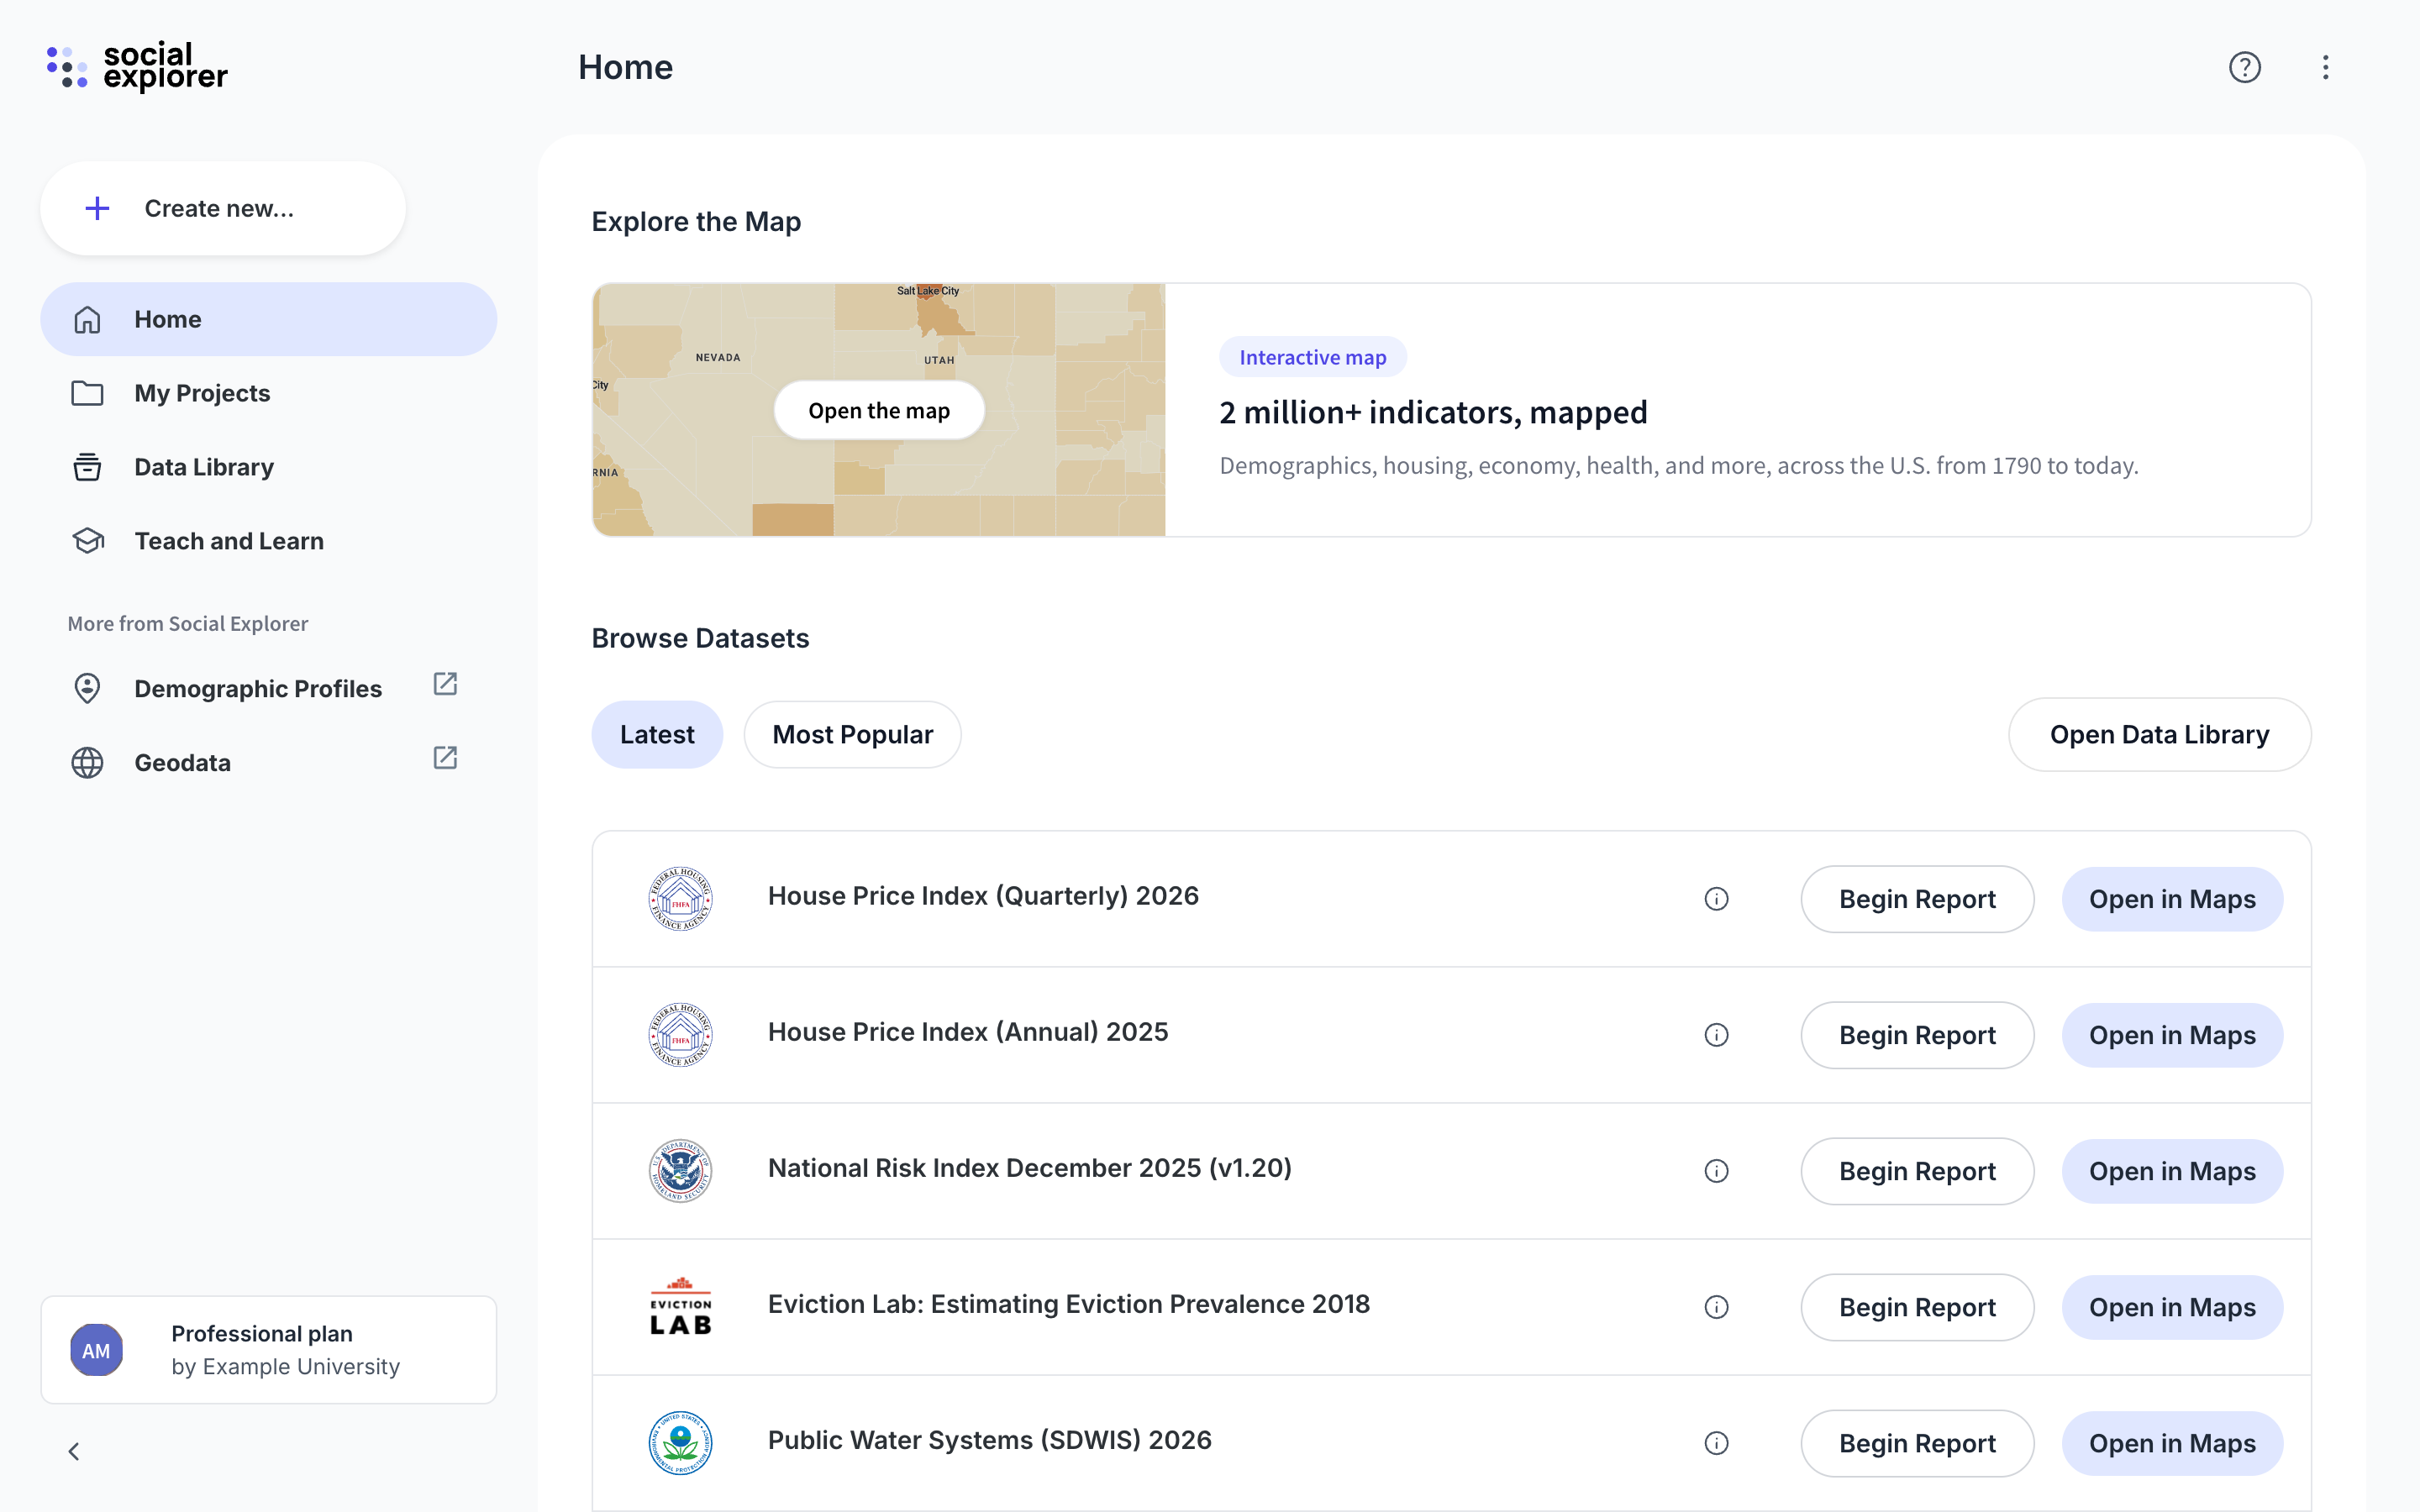Show info for House Price Index (Annual) 2025
Screen dimensions: 2420x1512
click(x=1716, y=1035)
